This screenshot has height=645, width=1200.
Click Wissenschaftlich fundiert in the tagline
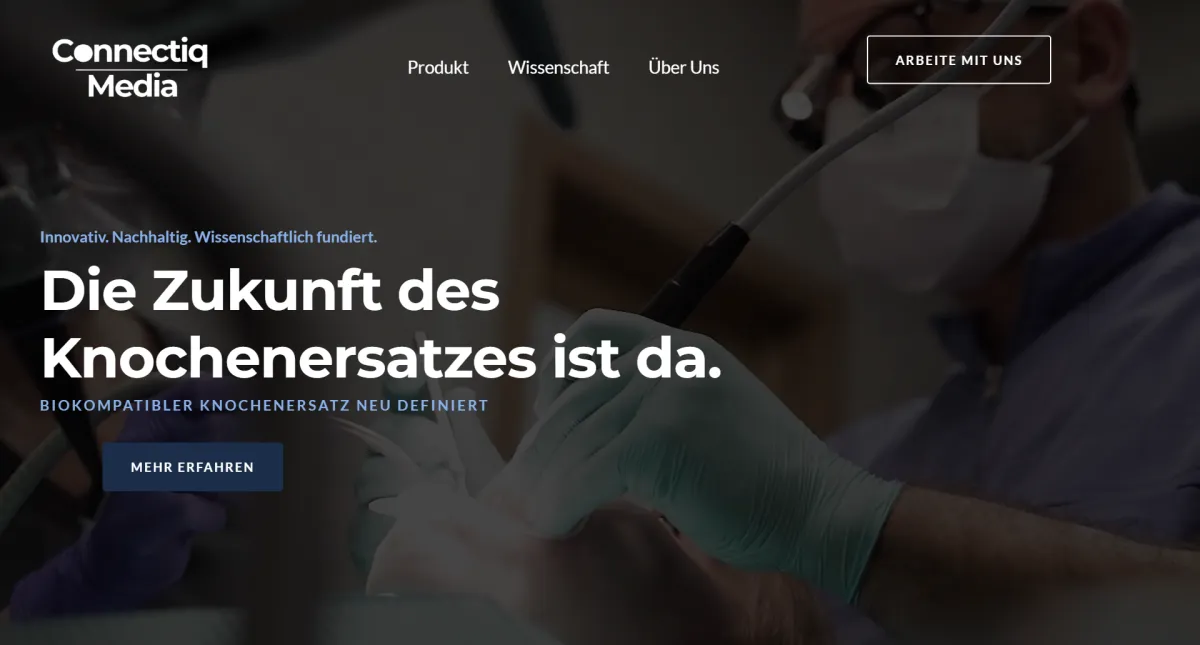point(285,237)
